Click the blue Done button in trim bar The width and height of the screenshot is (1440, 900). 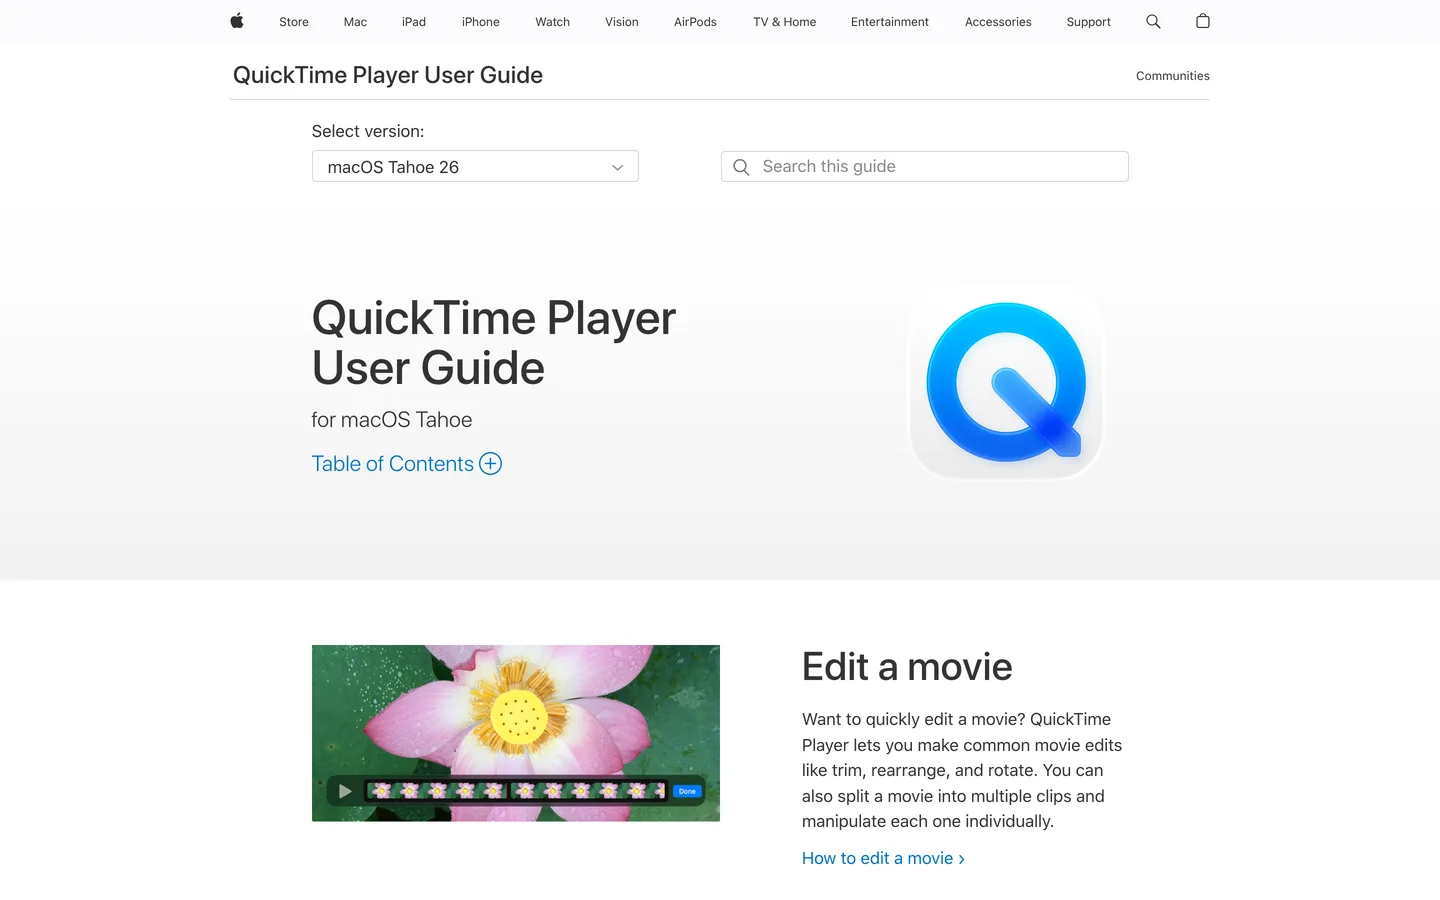pyautogui.click(x=687, y=791)
